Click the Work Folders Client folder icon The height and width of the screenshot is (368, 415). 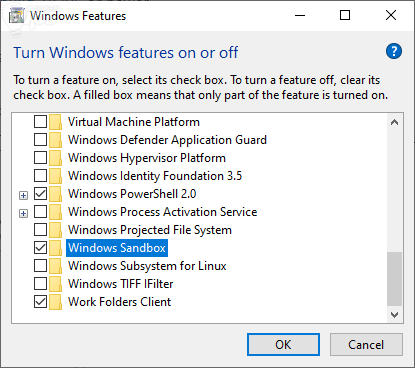(x=55, y=302)
